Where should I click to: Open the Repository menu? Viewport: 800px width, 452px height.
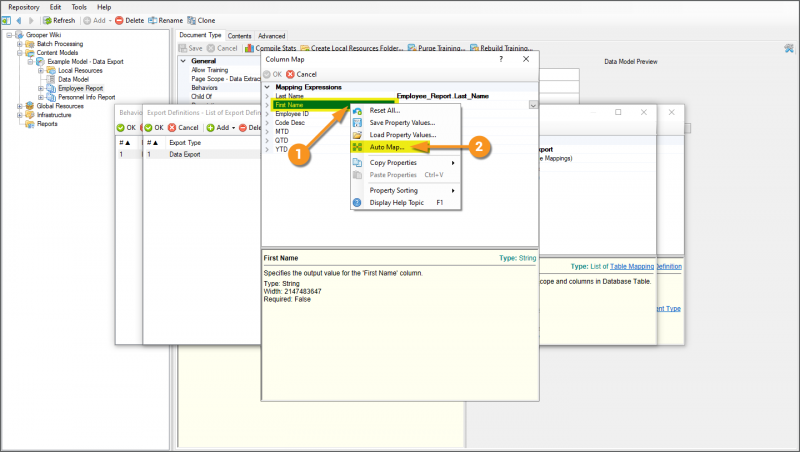click(x=23, y=7)
